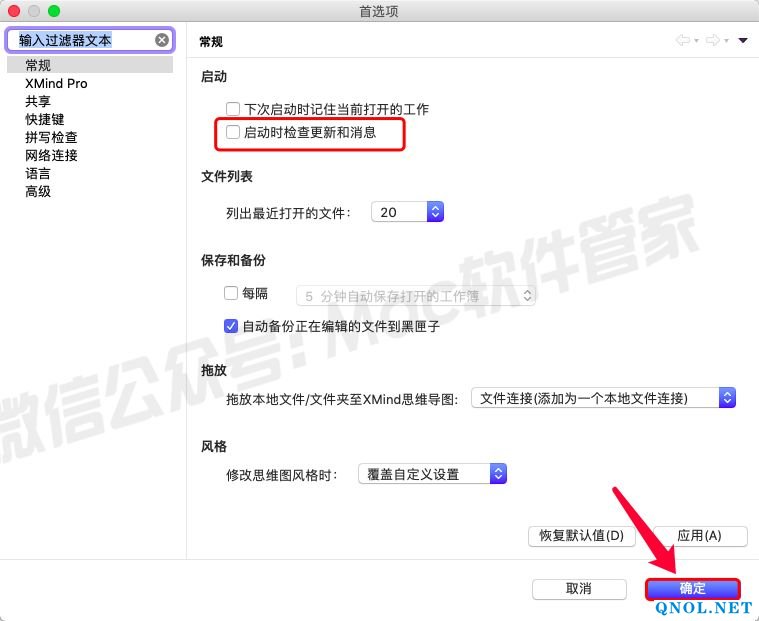This screenshot has width=759, height=621.
Task: Confirm settings with the 确定 button
Action: [x=692, y=588]
